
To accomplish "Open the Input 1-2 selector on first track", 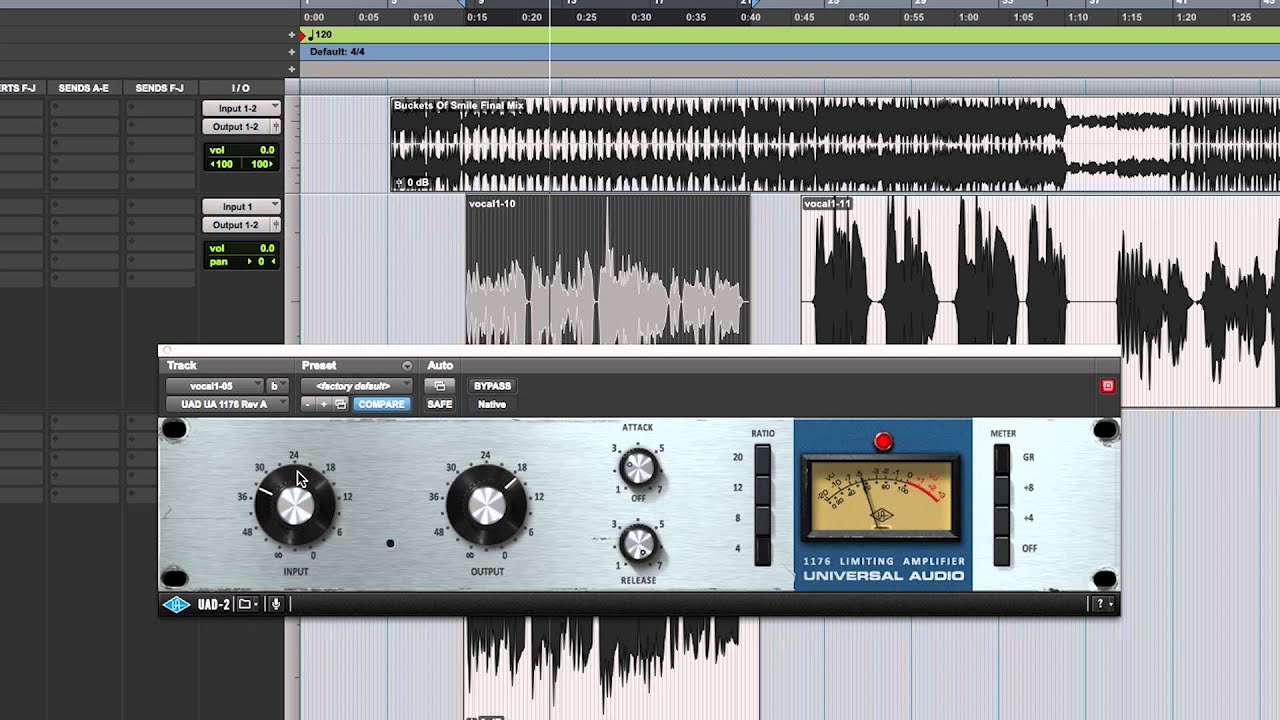I will pyautogui.click(x=241, y=108).
